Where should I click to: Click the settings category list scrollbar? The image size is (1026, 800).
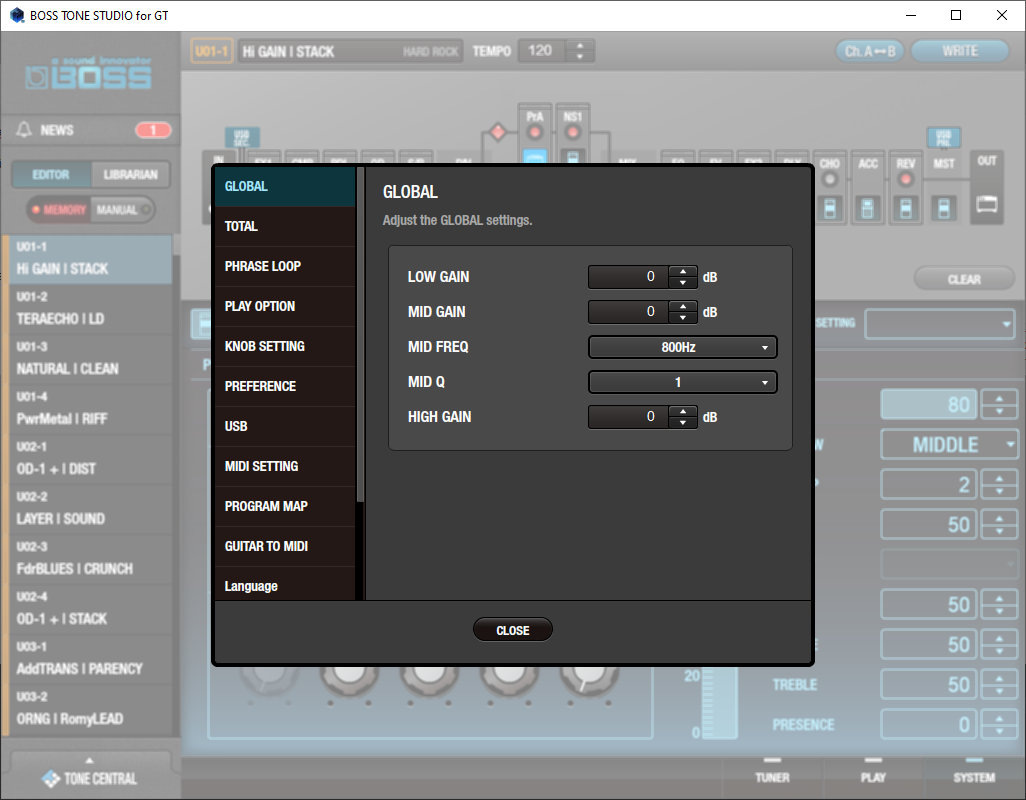coord(360,334)
